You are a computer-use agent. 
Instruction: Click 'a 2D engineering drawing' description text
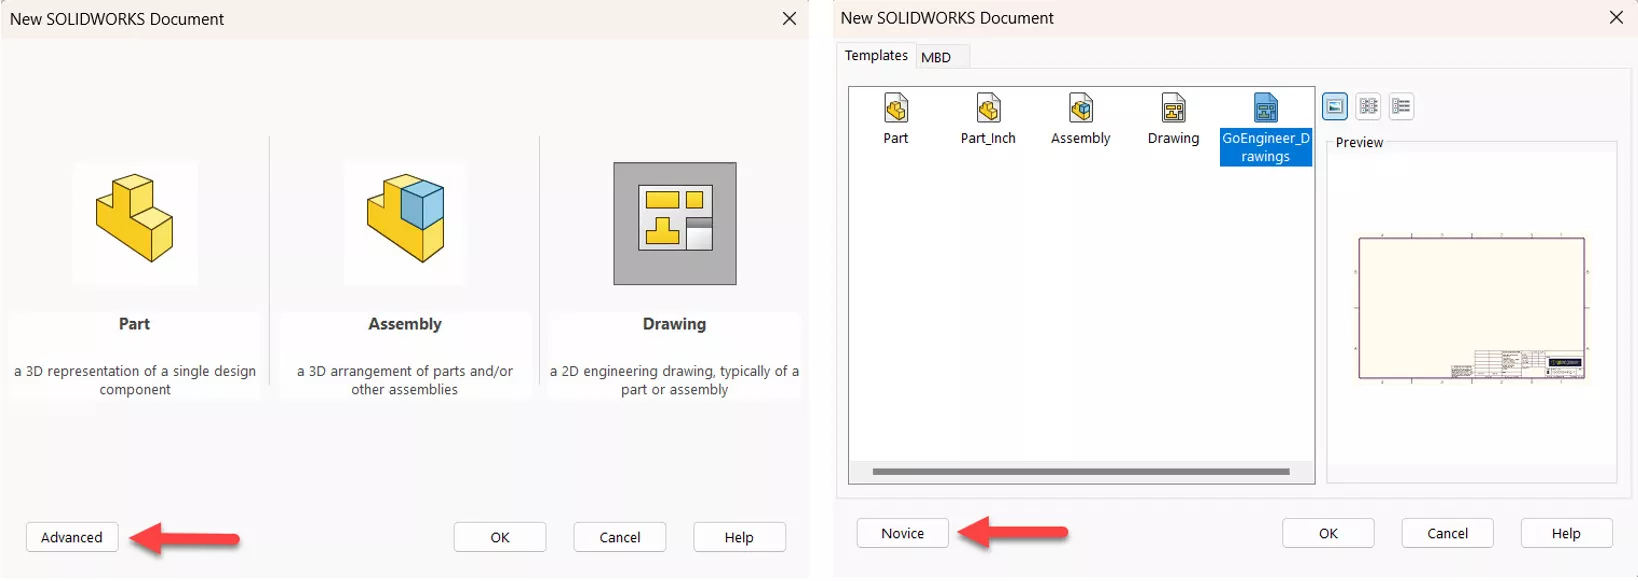tap(674, 380)
